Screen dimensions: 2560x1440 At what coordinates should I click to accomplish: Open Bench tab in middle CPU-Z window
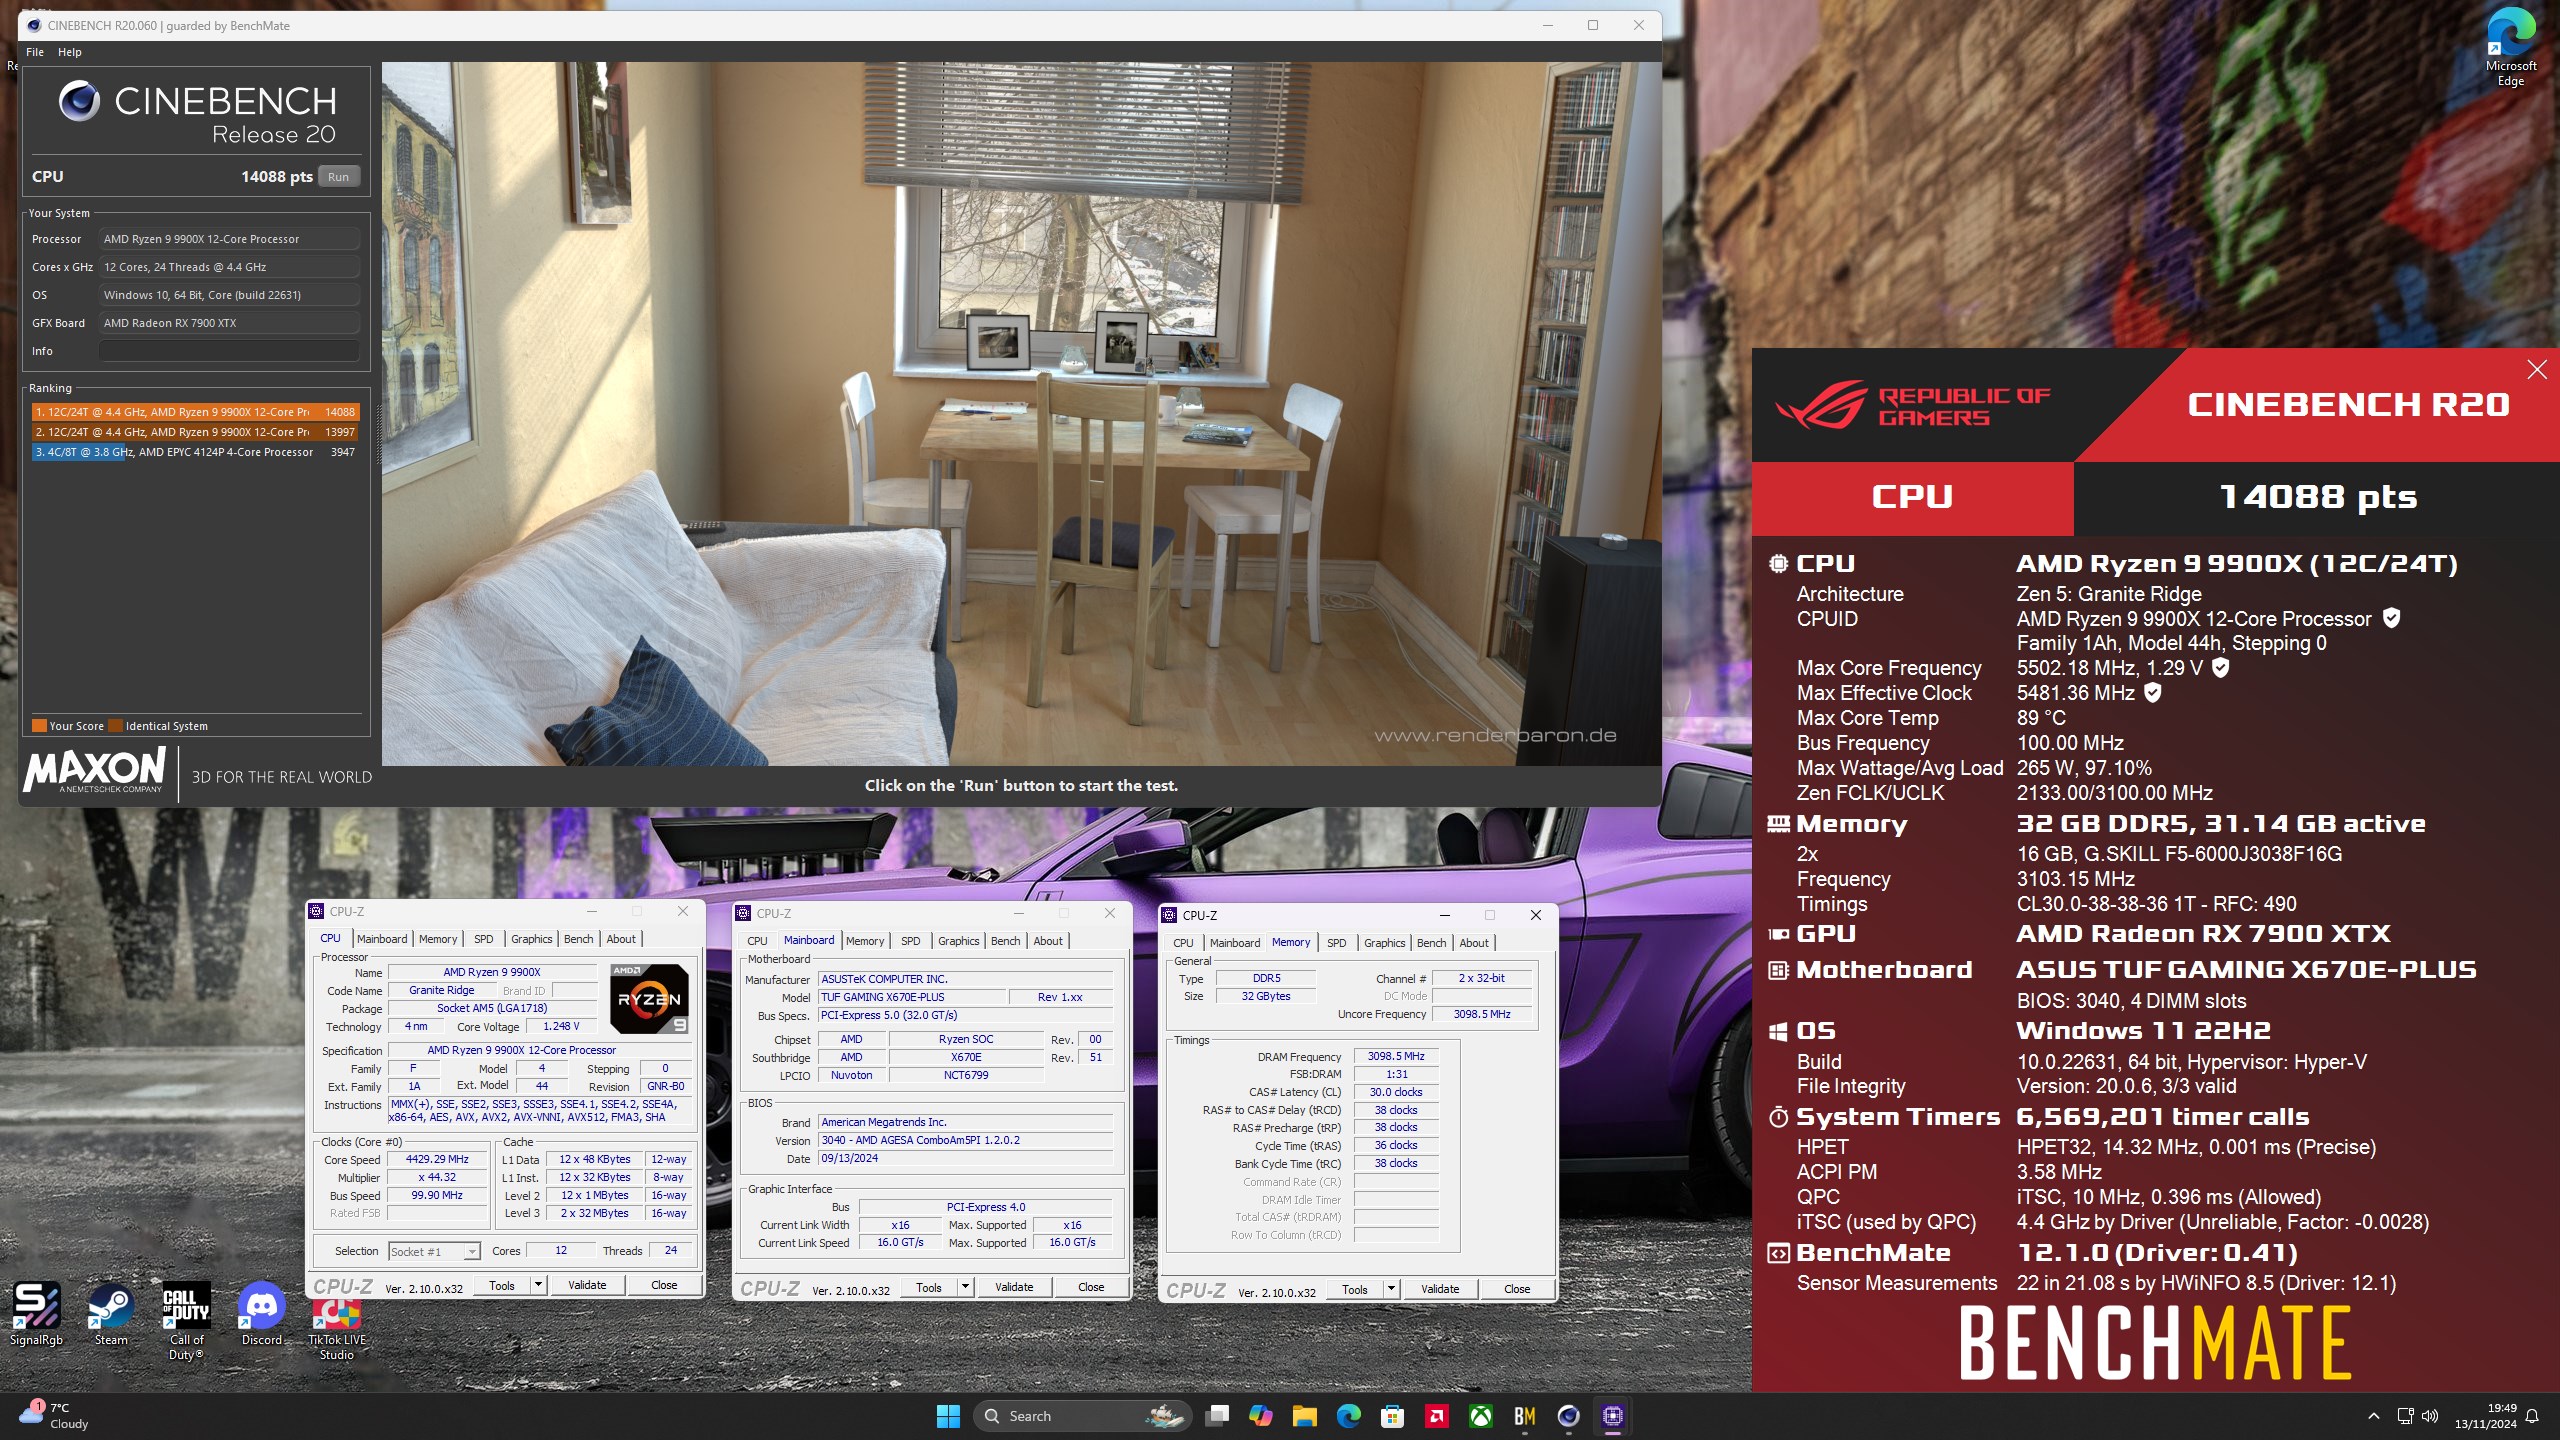pos(1006,941)
